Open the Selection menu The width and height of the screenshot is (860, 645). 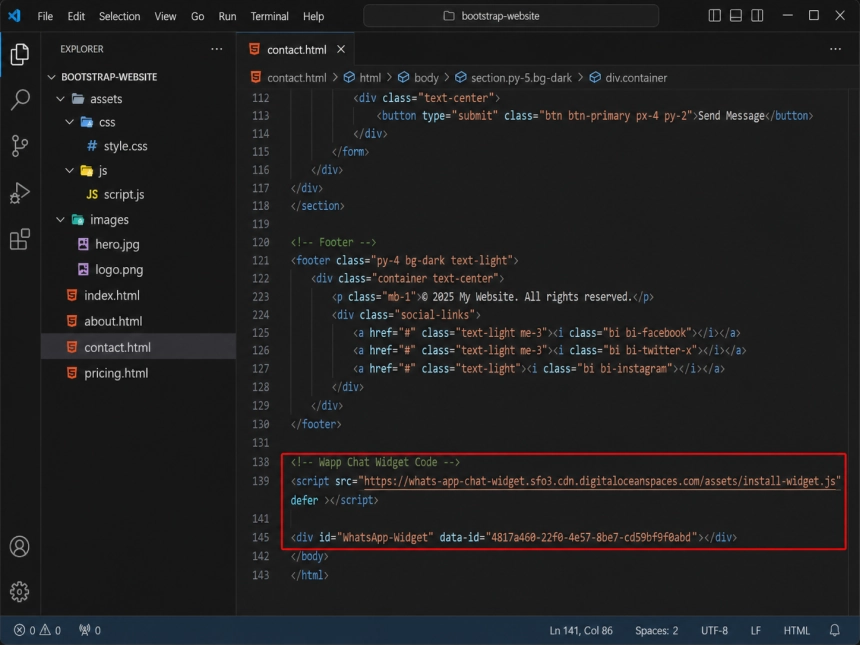[x=119, y=16]
